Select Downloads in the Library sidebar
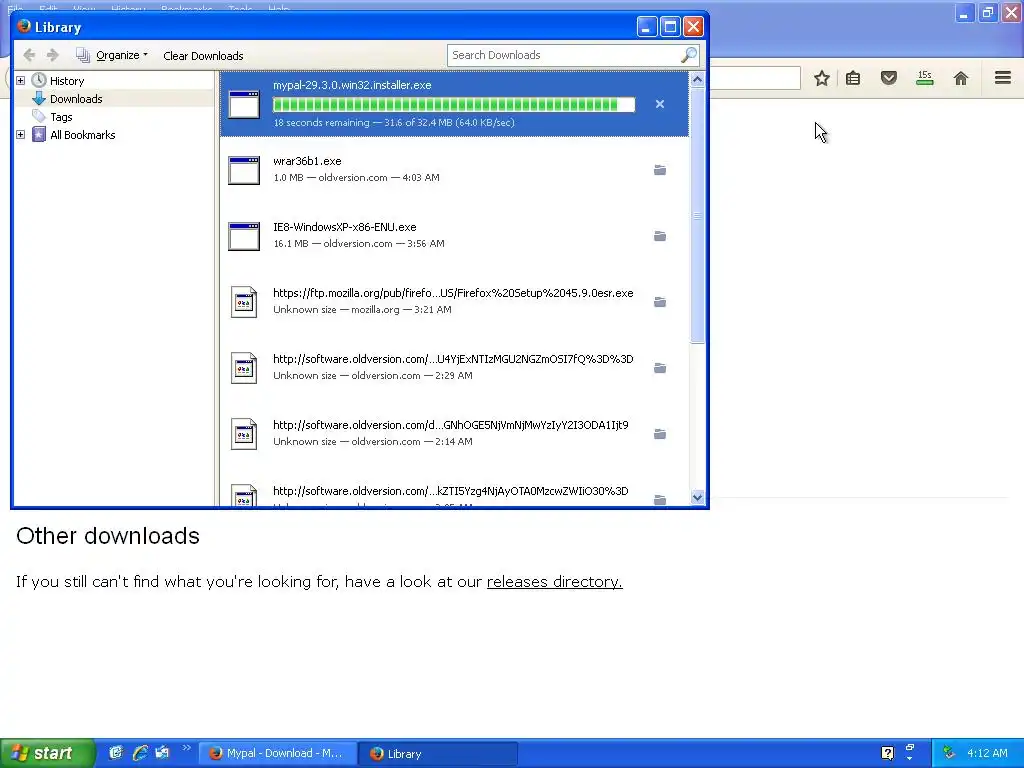The height and width of the screenshot is (768, 1024). pos(76,99)
